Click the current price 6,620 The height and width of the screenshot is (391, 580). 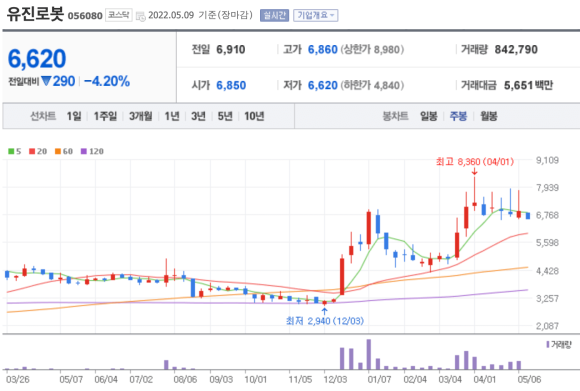pyautogui.click(x=37, y=59)
